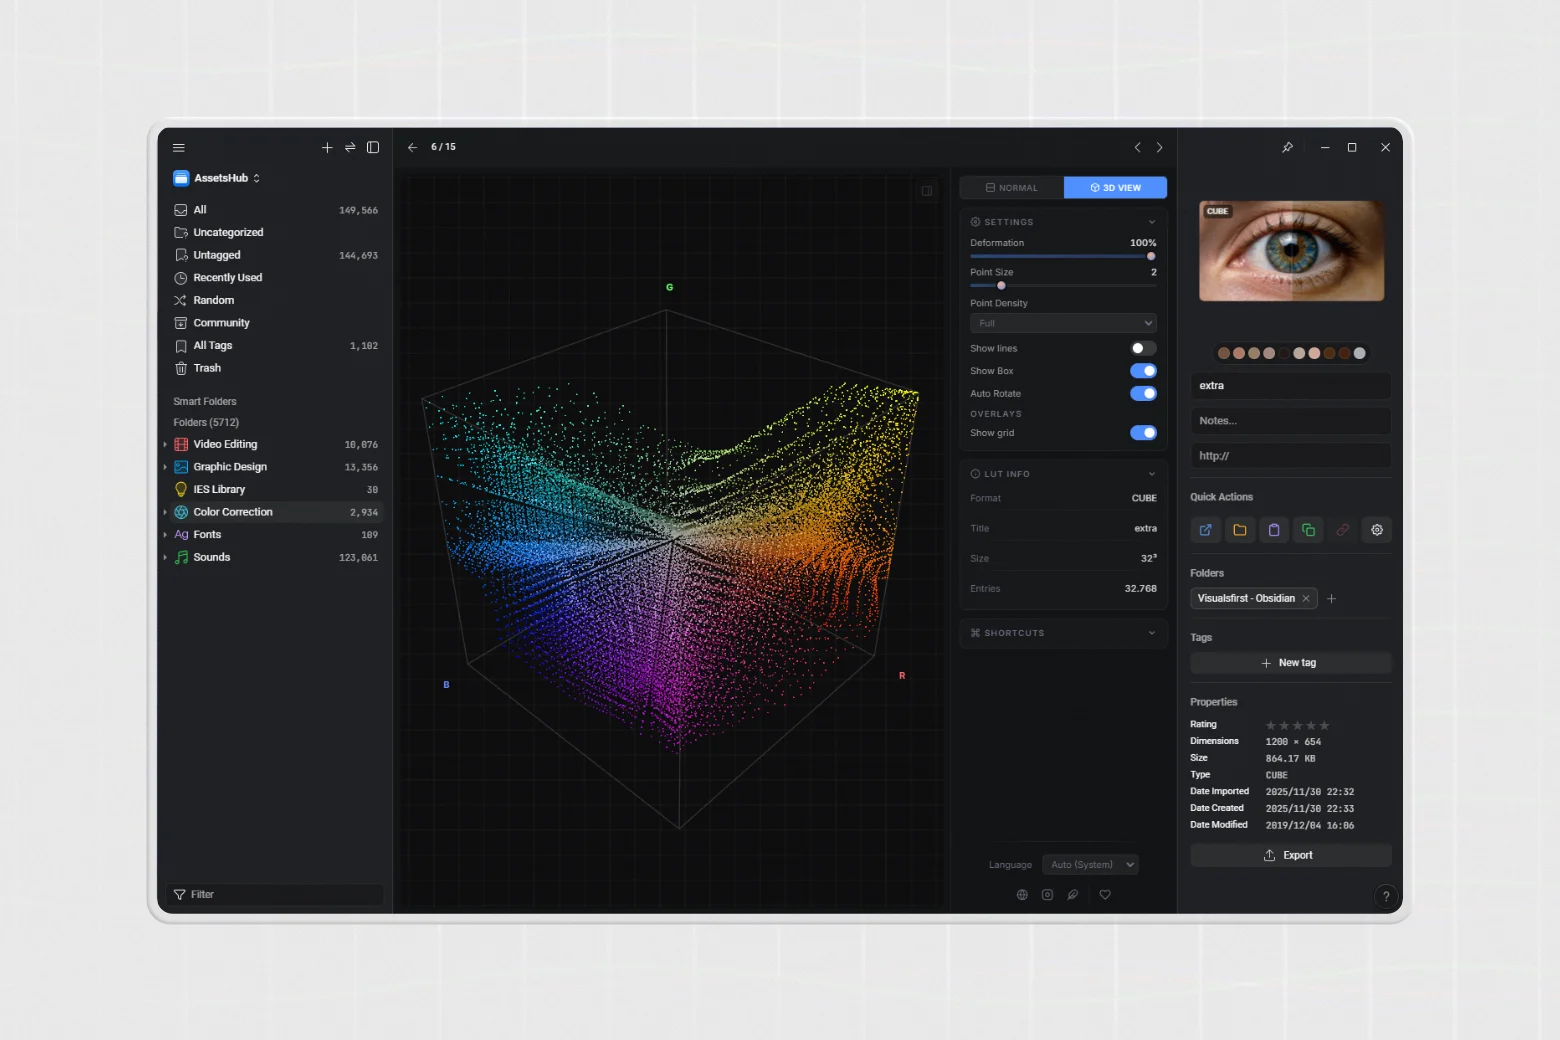The image size is (1560, 1040).
Task: Add a New tag
Action: pyautogui.click(x=1290, y=663)
